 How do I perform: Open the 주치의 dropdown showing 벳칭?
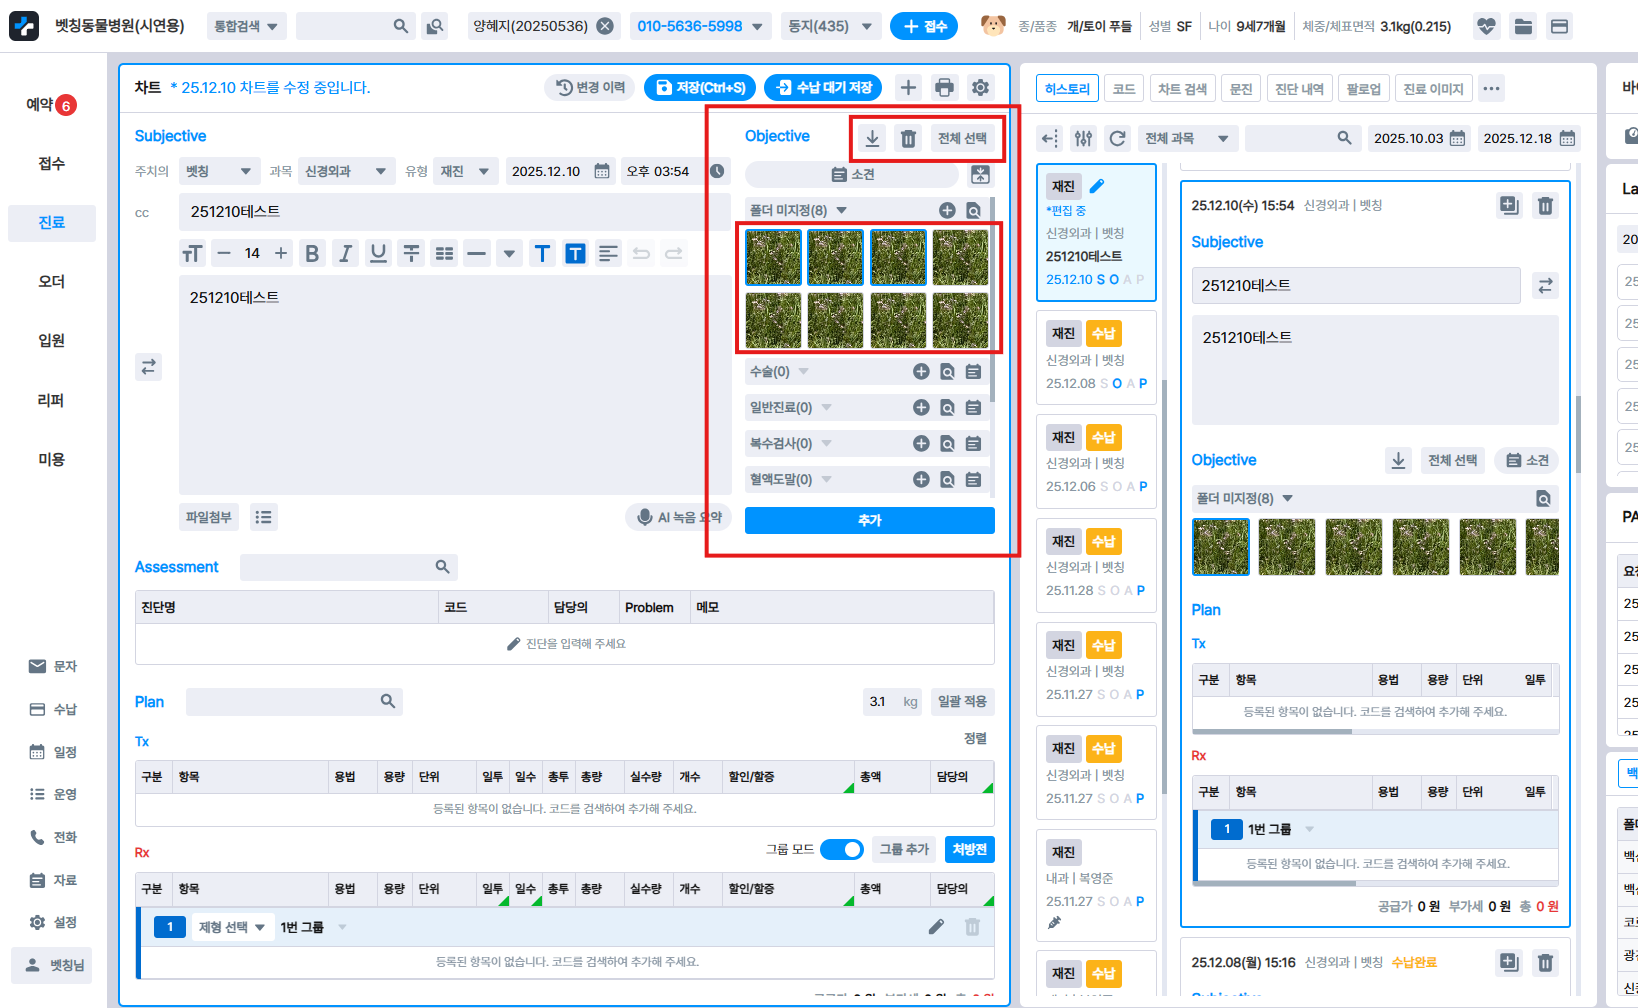tap(219, 171)
